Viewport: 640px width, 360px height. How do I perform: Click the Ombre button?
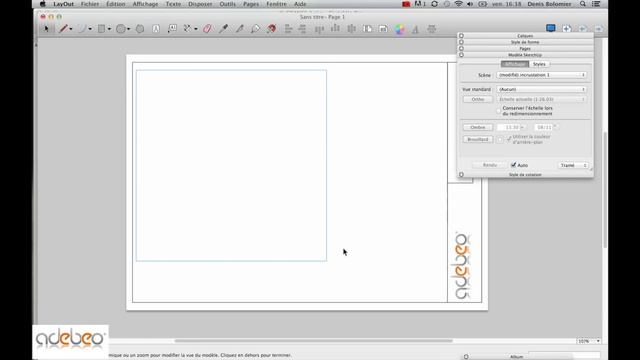click(478, 127)
